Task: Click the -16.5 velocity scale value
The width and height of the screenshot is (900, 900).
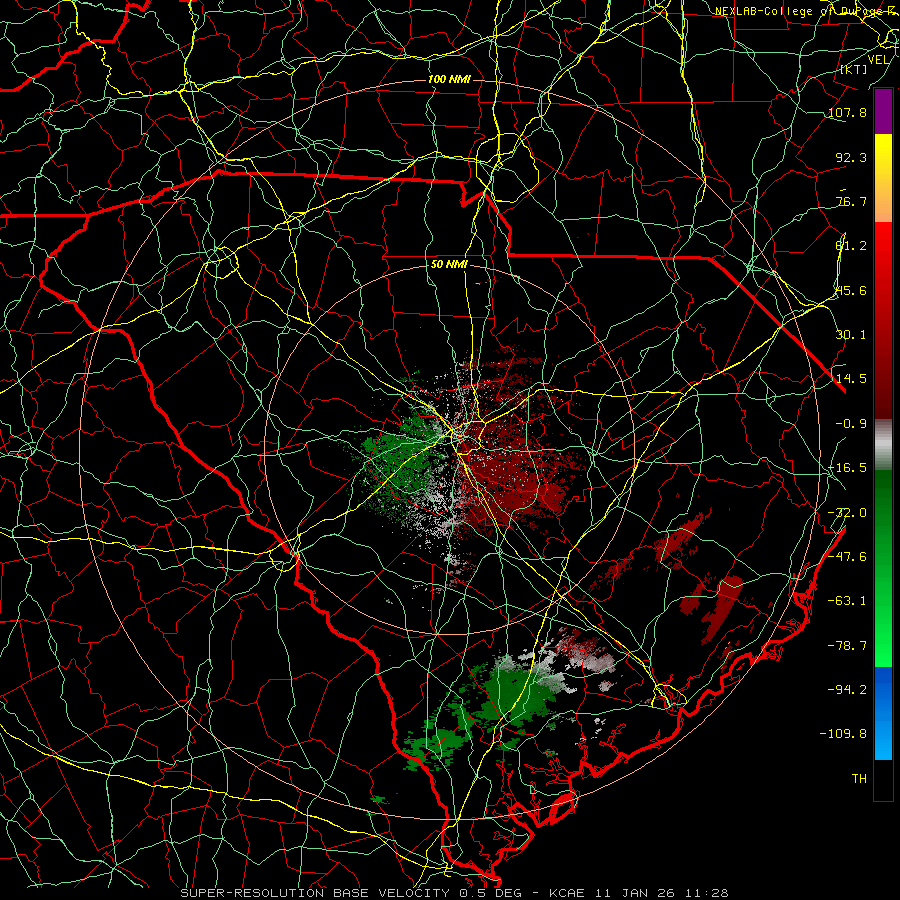Action: coord(847,468)
